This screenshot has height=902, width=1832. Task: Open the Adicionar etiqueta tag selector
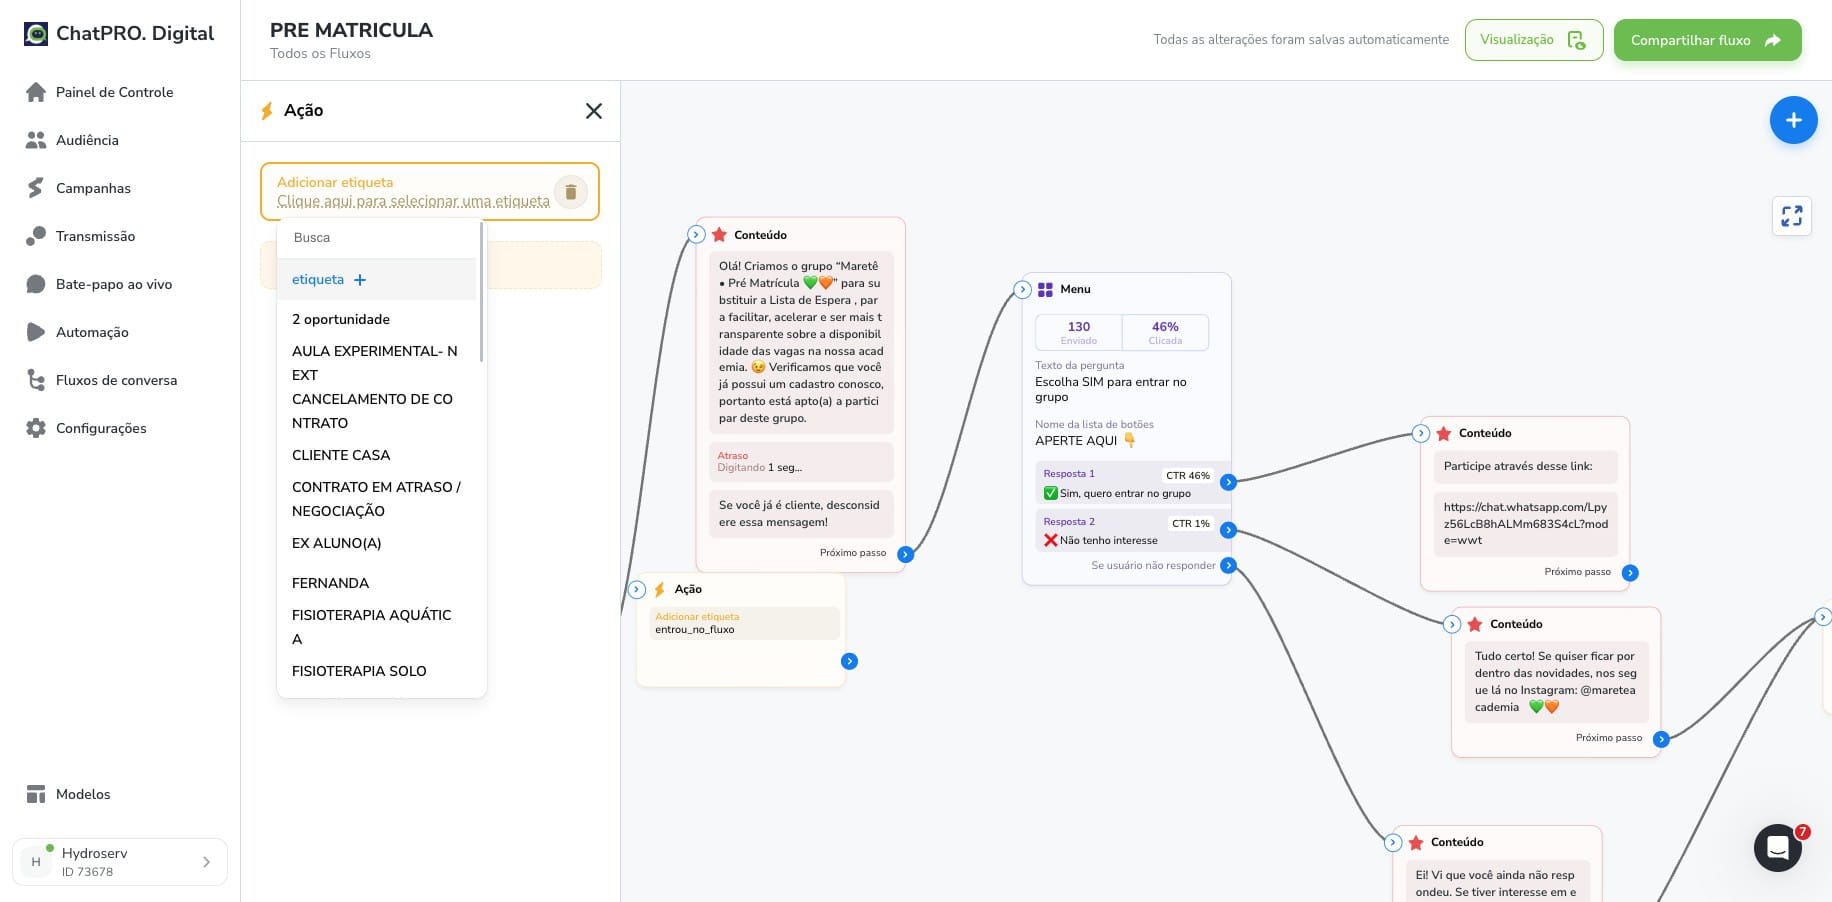pos(413,201)
